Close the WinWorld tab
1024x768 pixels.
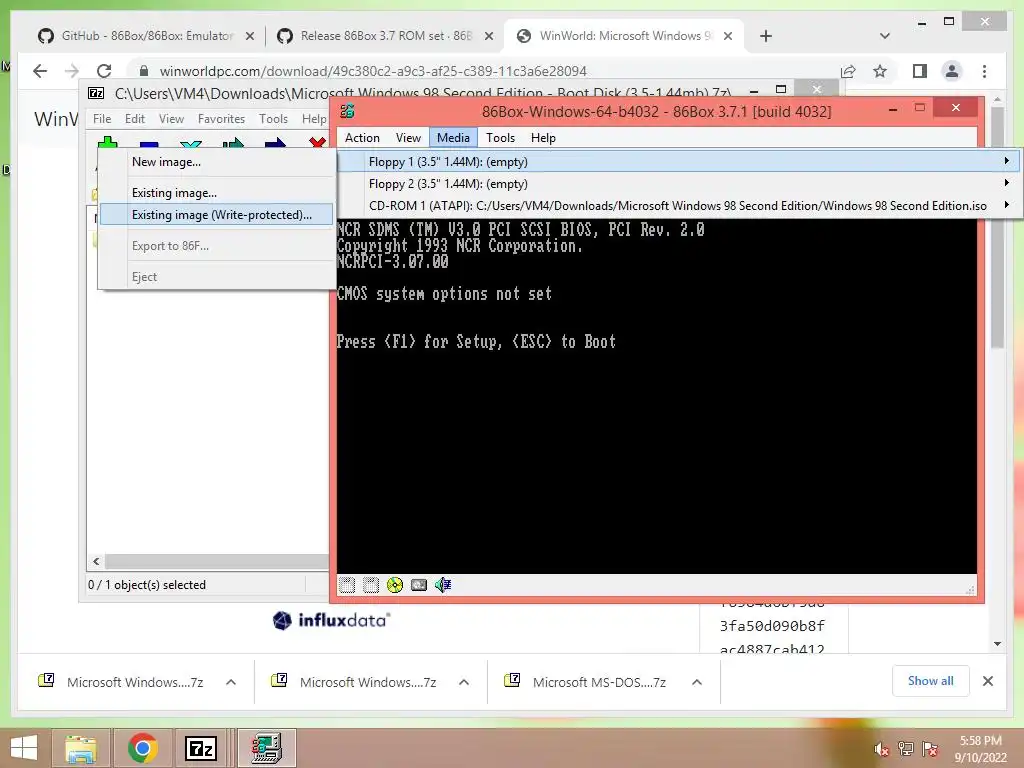728,36
